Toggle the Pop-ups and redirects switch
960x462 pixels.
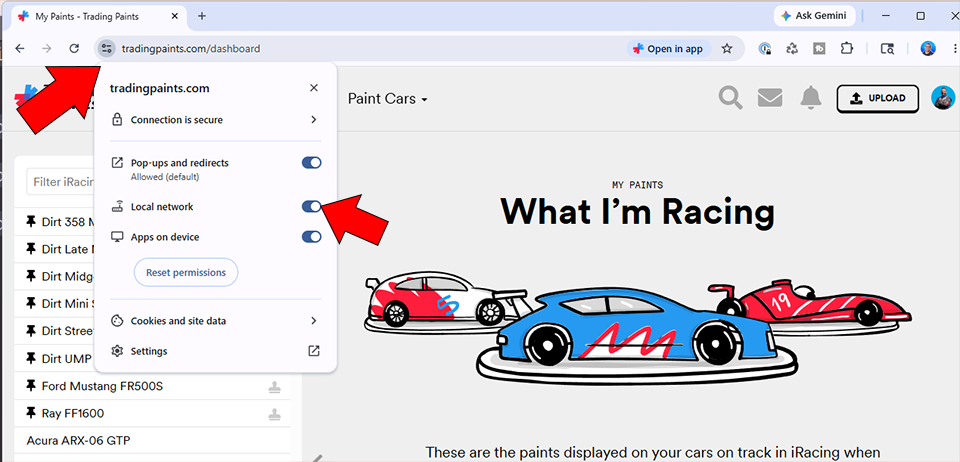coord(312,163)
